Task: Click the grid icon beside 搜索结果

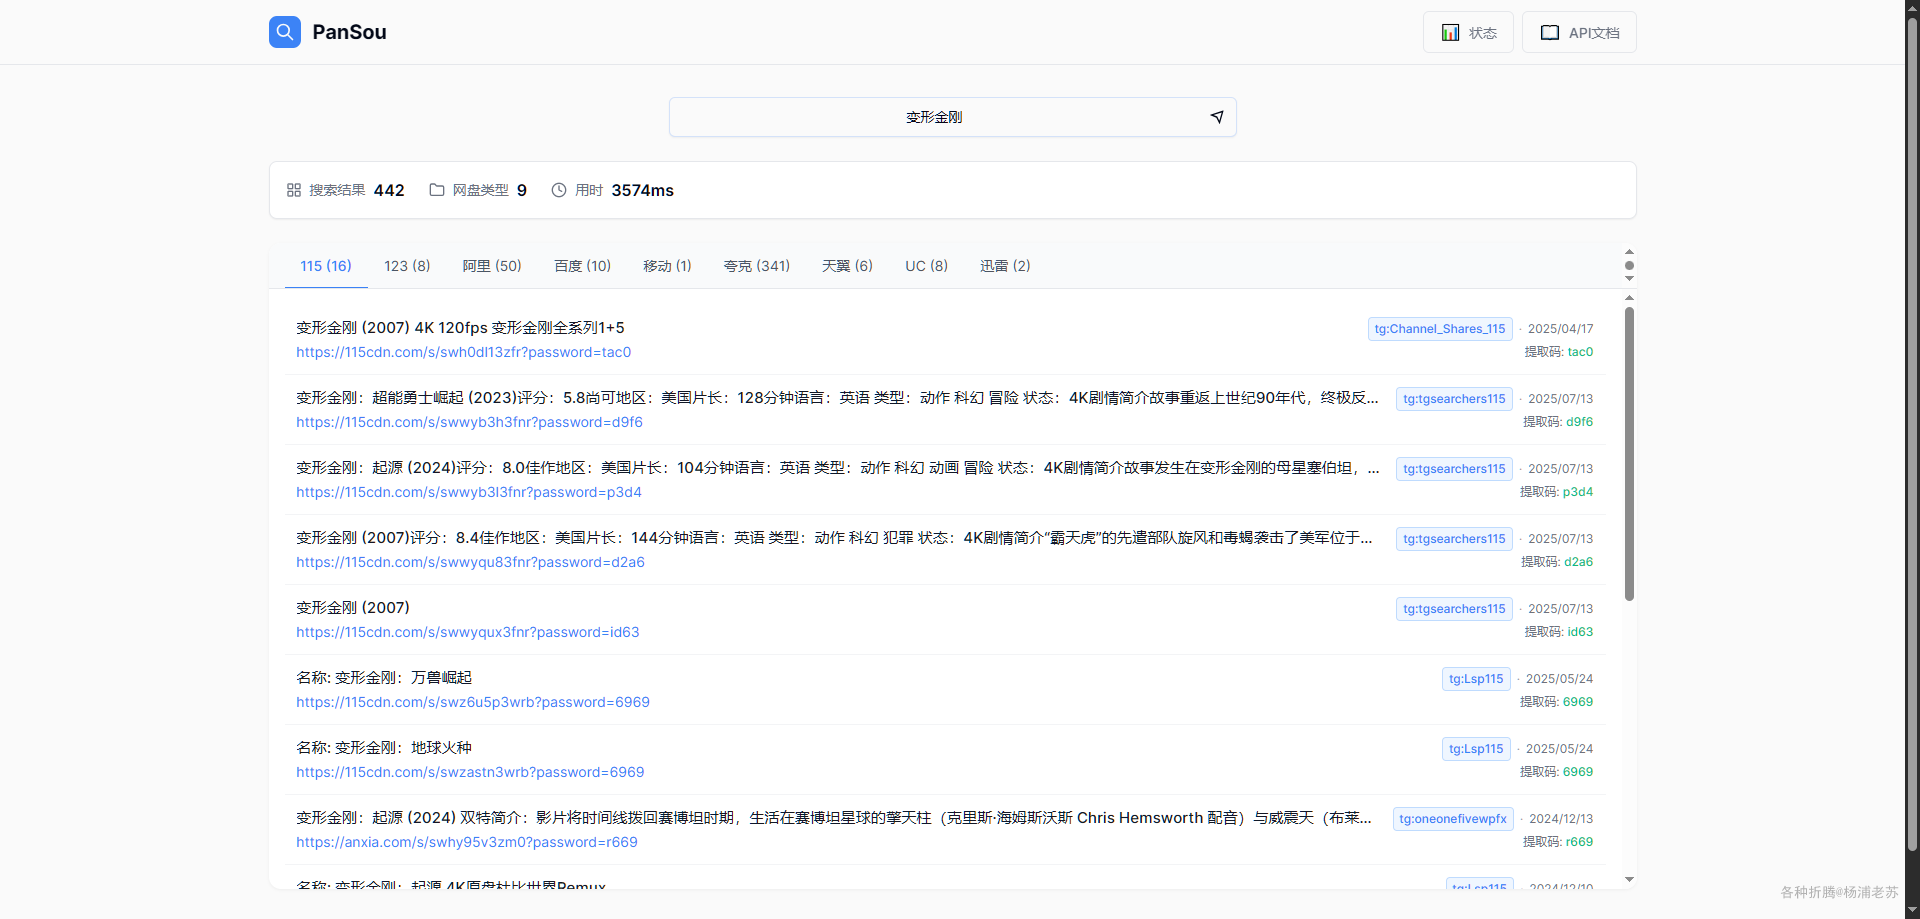Action: [294, 190]
